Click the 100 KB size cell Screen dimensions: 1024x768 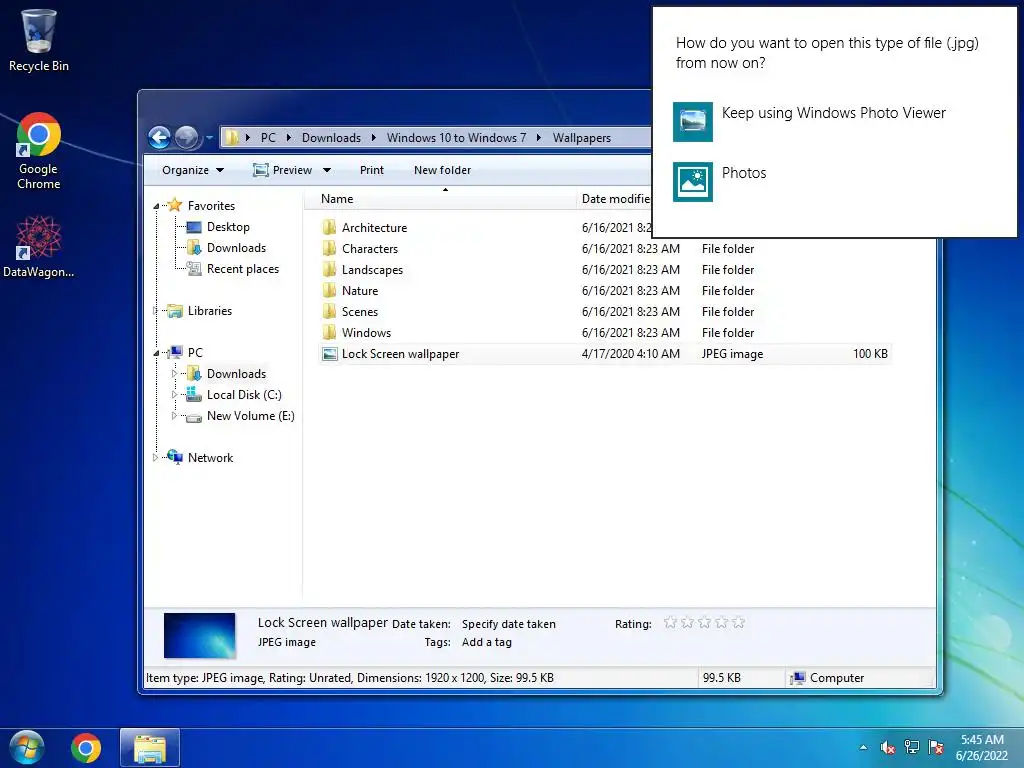click(870, 353)
